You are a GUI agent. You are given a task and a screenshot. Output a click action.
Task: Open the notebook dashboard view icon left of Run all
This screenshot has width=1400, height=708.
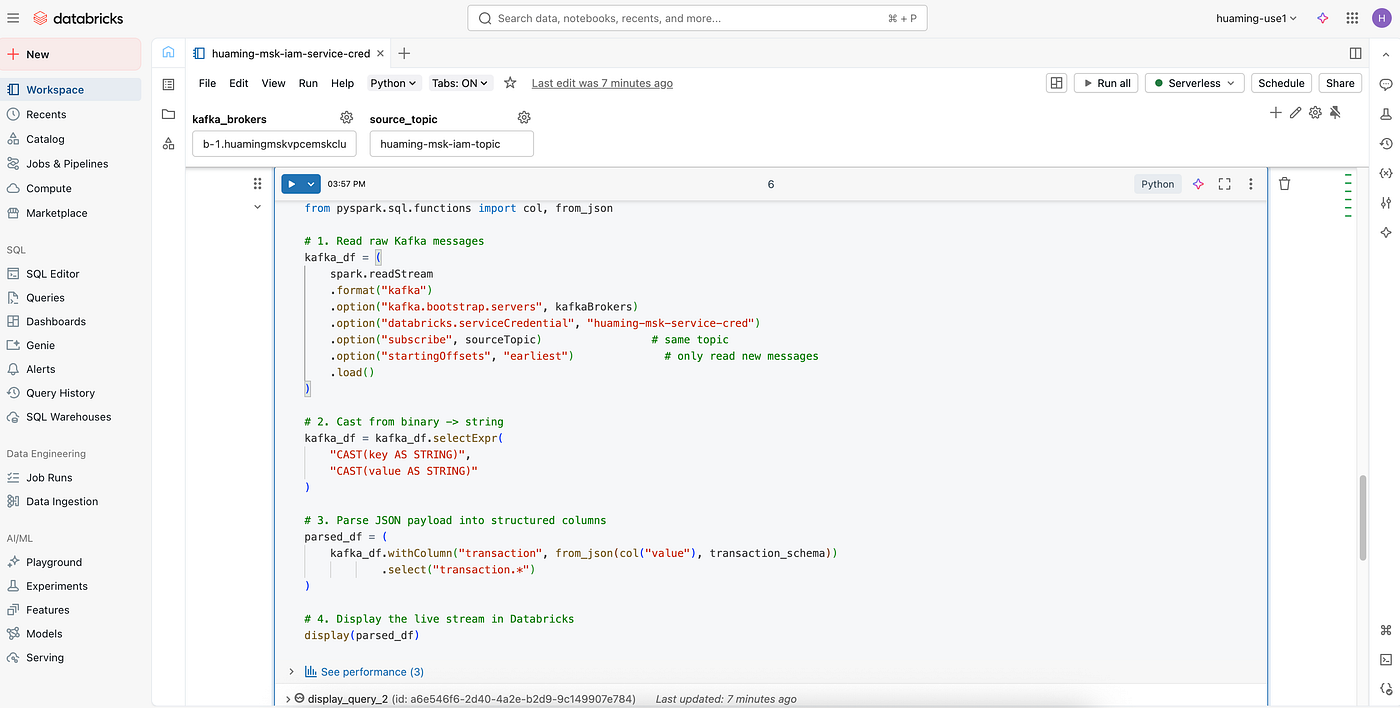[x=1056, y=83]
